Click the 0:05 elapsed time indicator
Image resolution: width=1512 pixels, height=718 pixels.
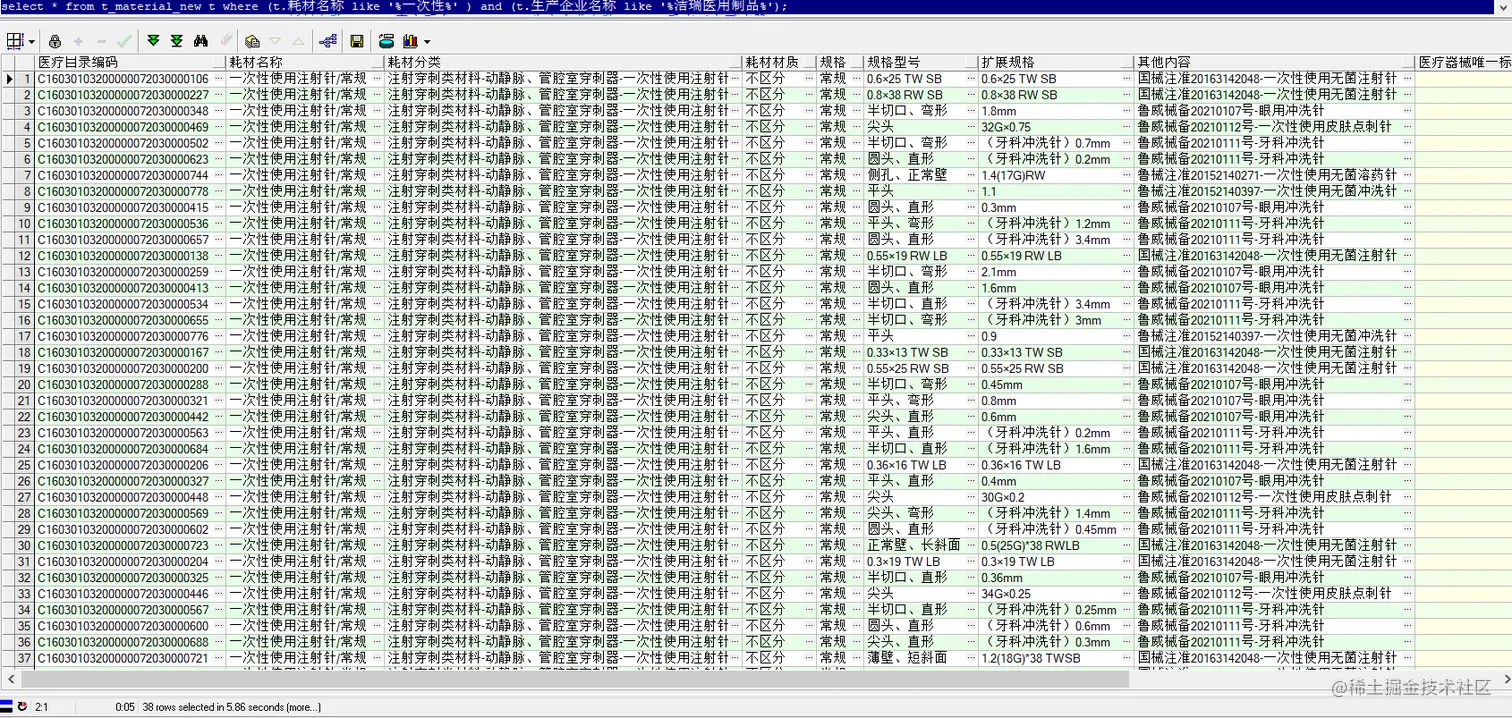pyautogui.click(x=125, y=707)
